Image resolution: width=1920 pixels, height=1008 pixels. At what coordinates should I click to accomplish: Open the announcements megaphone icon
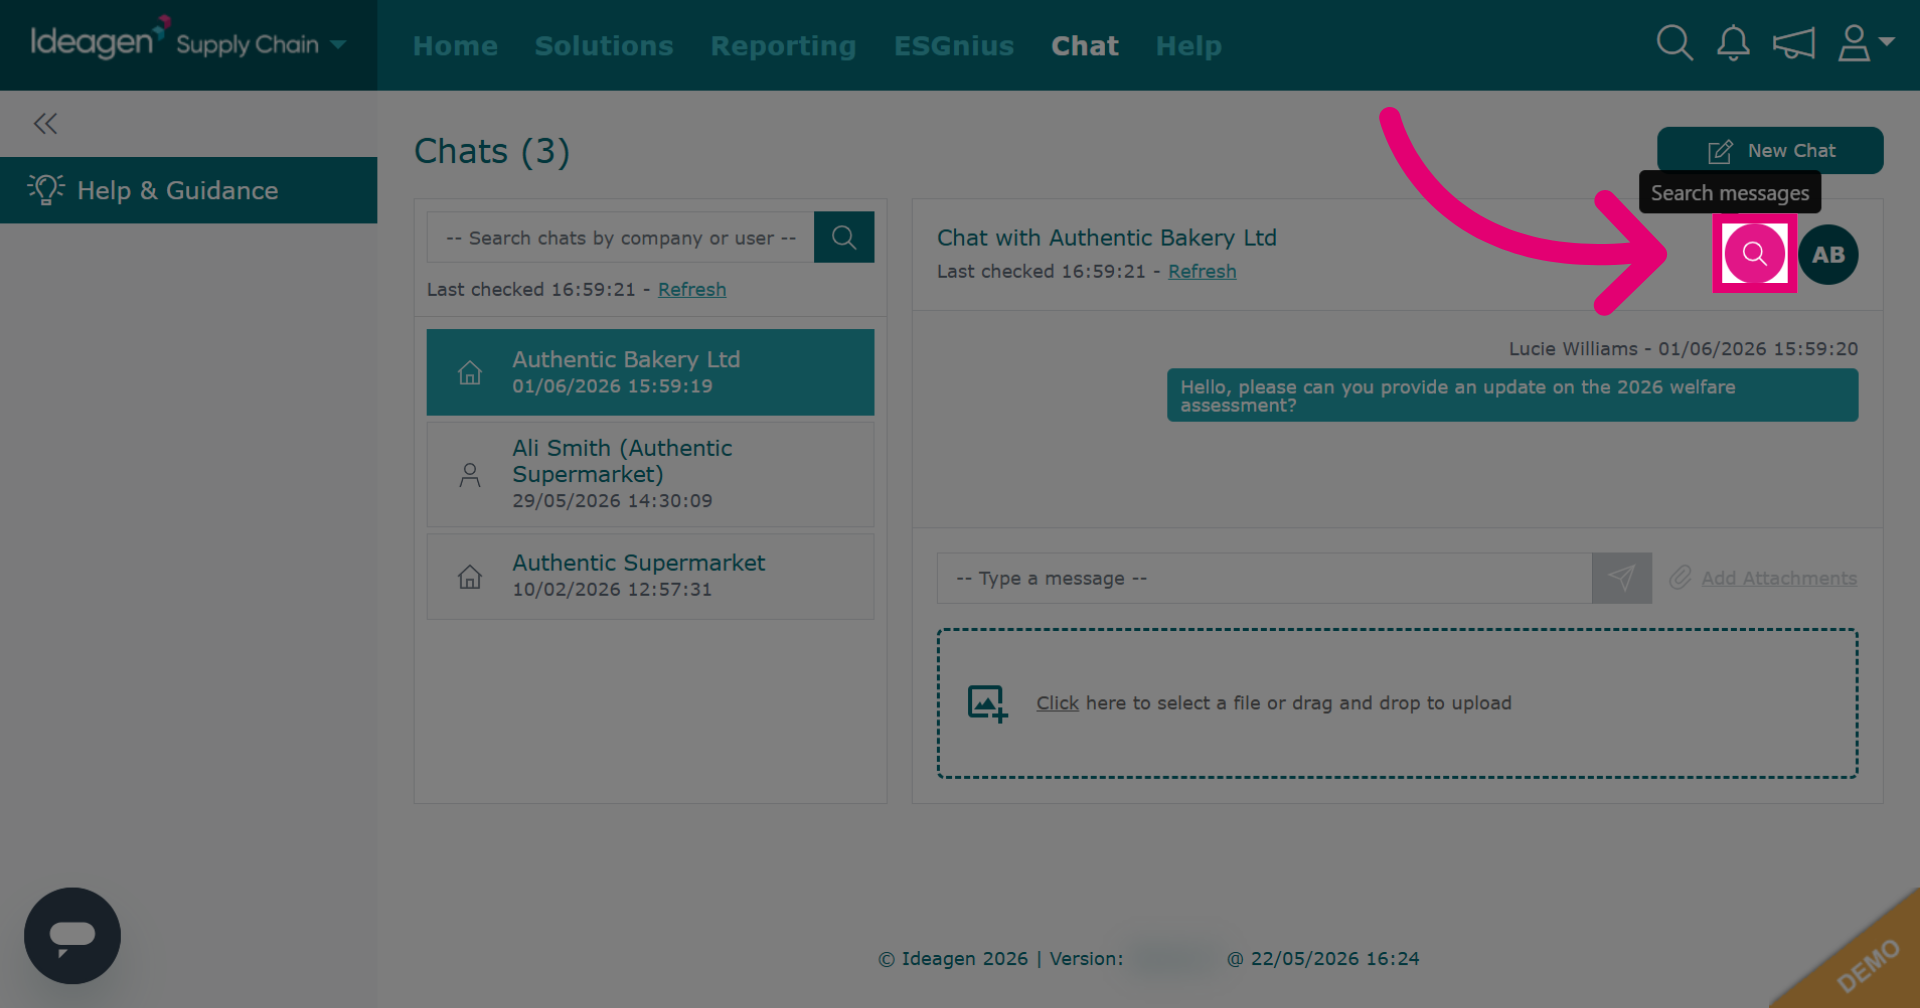click(x=1793, y=44)
